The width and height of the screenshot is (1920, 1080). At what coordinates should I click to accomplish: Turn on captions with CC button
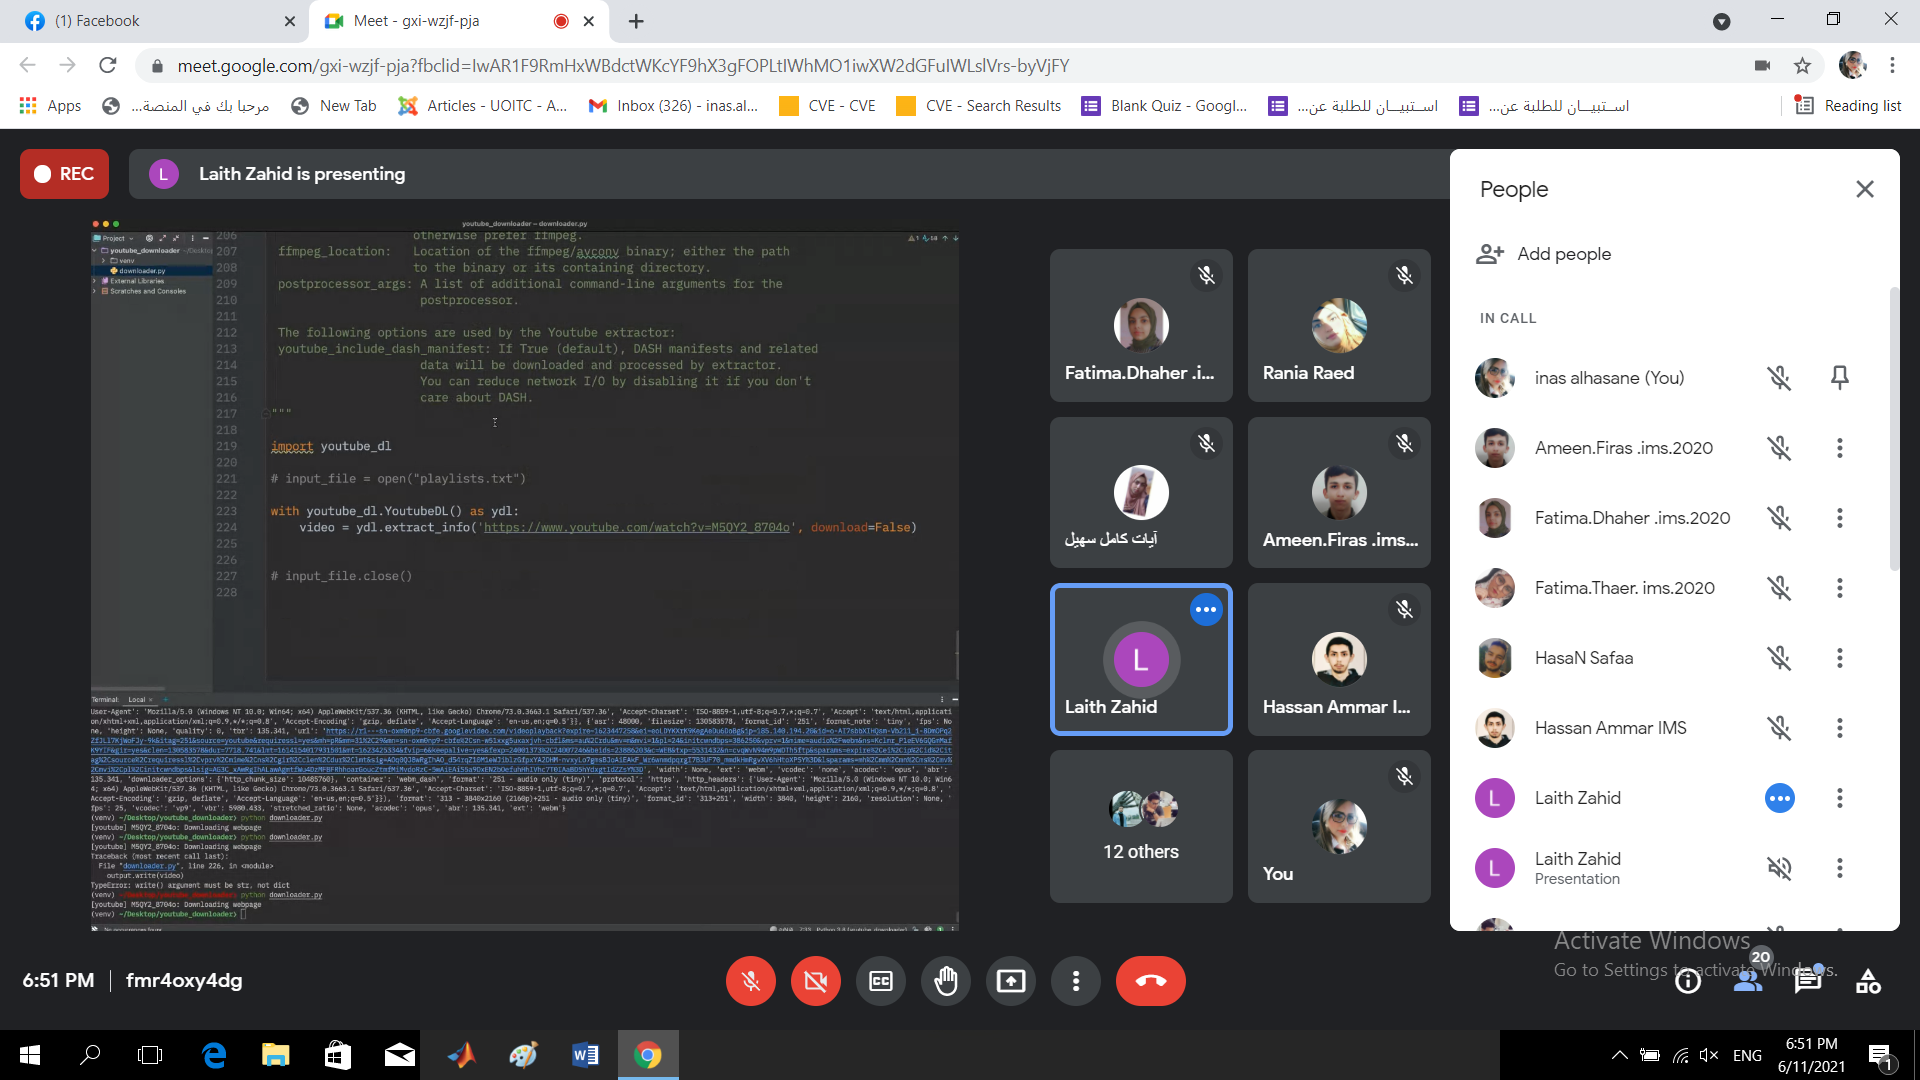tap(881, 981)
